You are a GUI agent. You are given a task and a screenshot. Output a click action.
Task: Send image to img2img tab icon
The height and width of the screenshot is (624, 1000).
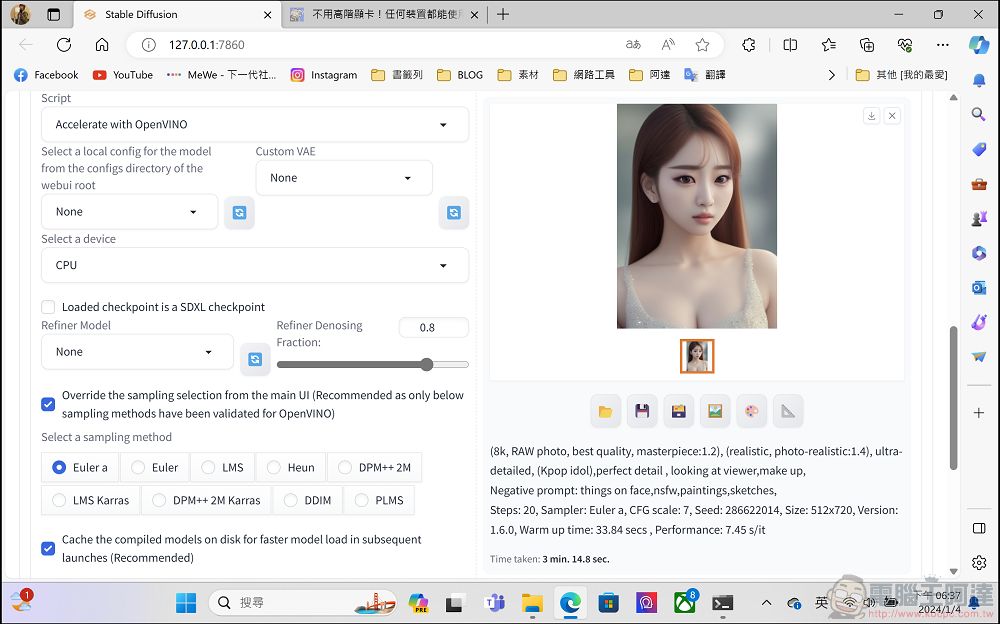(715, 412)
